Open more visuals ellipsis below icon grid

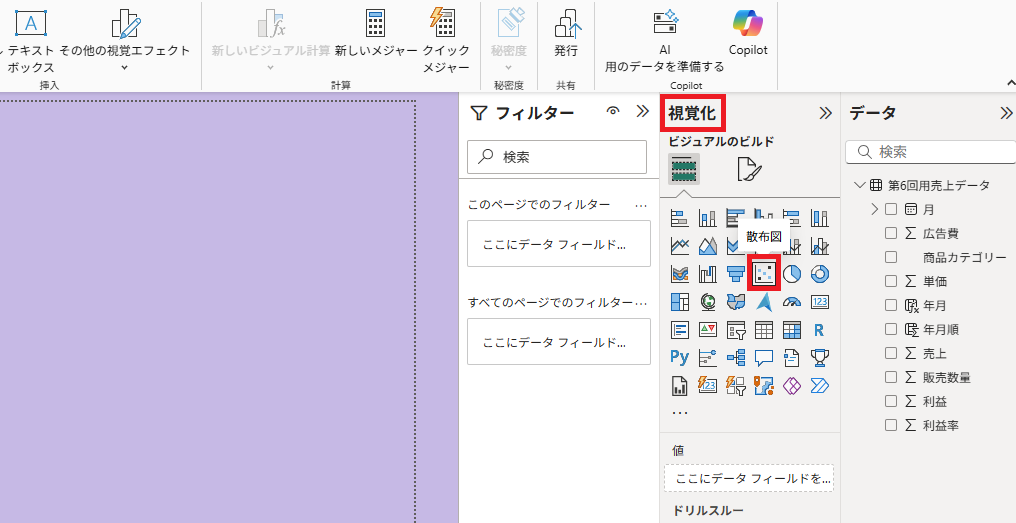679,412
